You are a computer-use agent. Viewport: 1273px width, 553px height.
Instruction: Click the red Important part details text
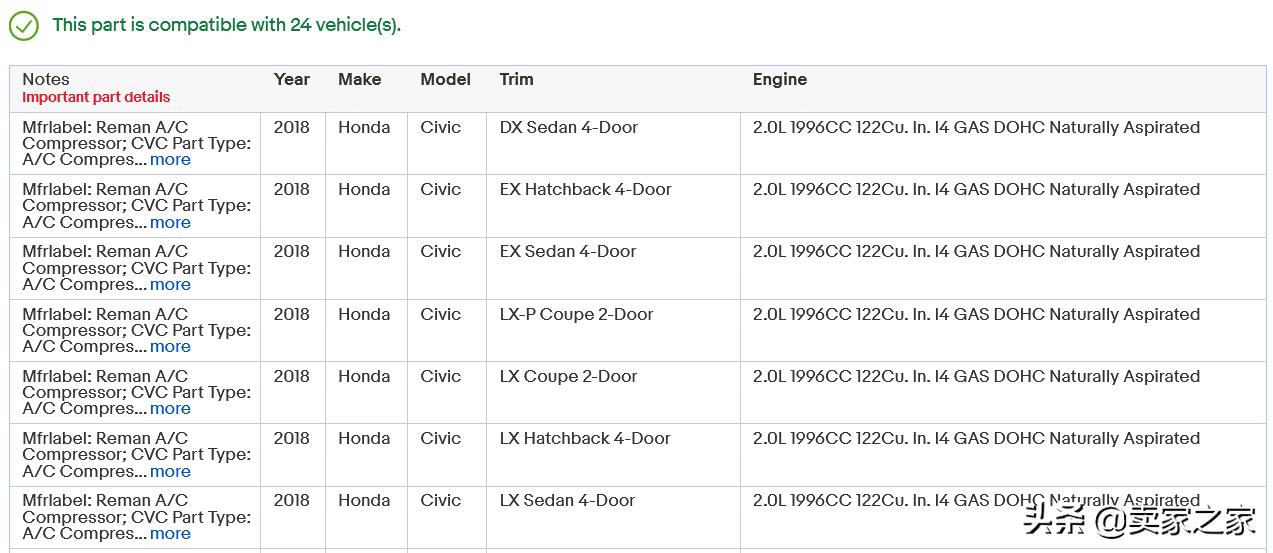pyautogui.click(x=96, y=97)
